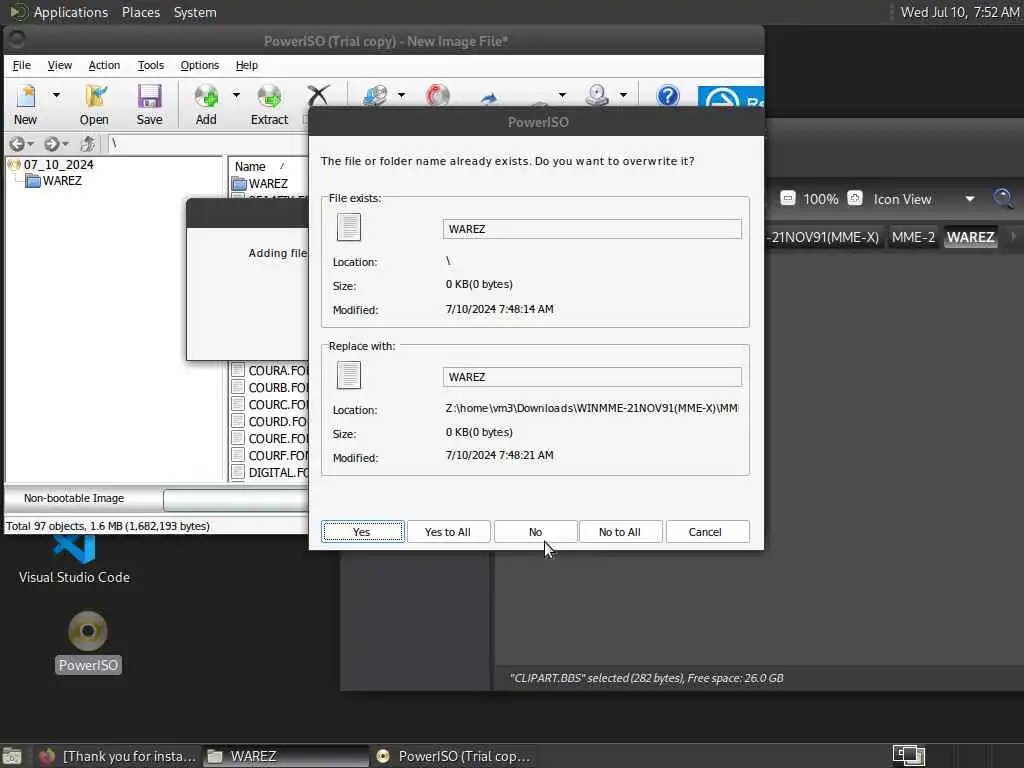Click the No to All button

tap(620, 532)
